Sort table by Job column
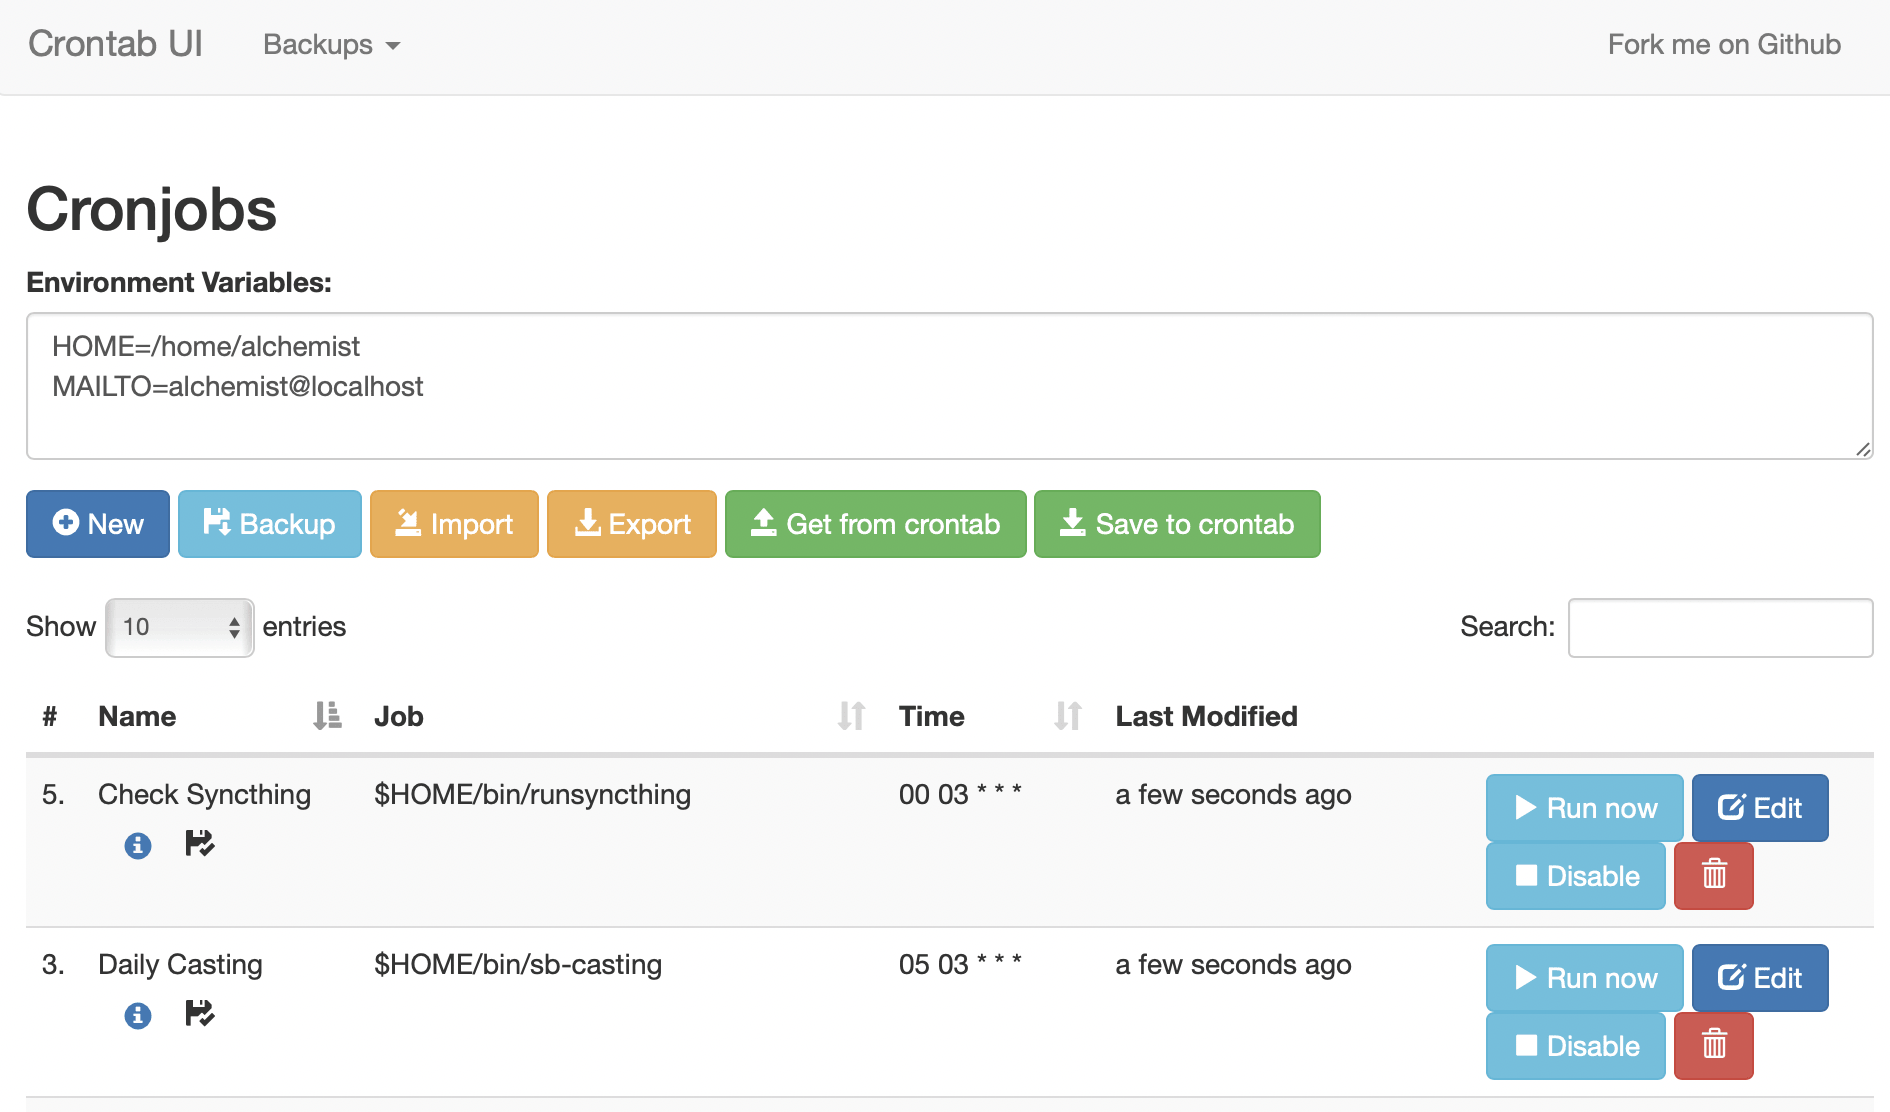This screenshot has height=1112, width=1890. point(620,716)
